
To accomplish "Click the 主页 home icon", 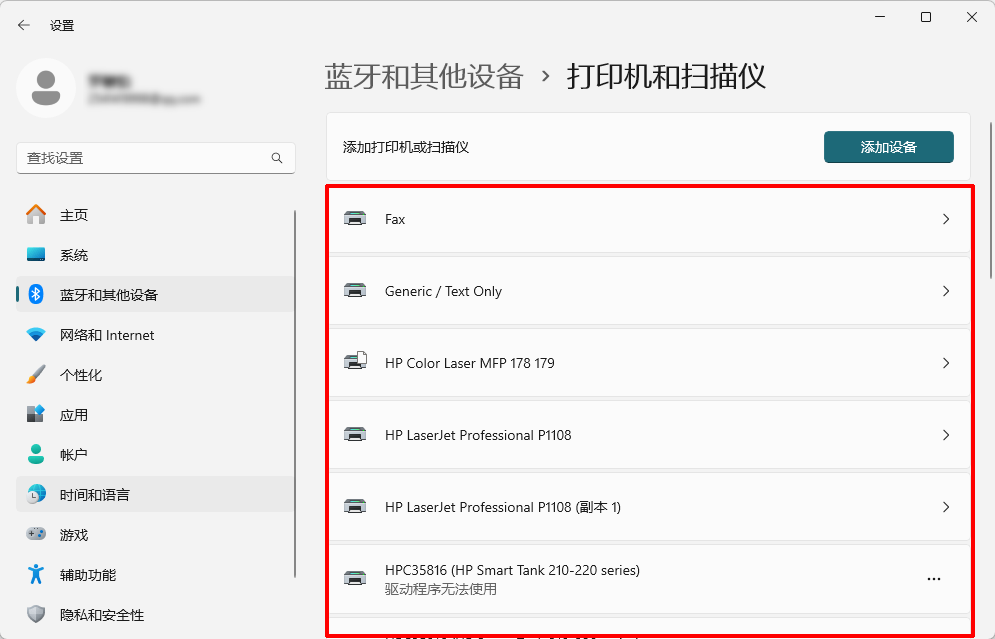I will click(36, 214).
